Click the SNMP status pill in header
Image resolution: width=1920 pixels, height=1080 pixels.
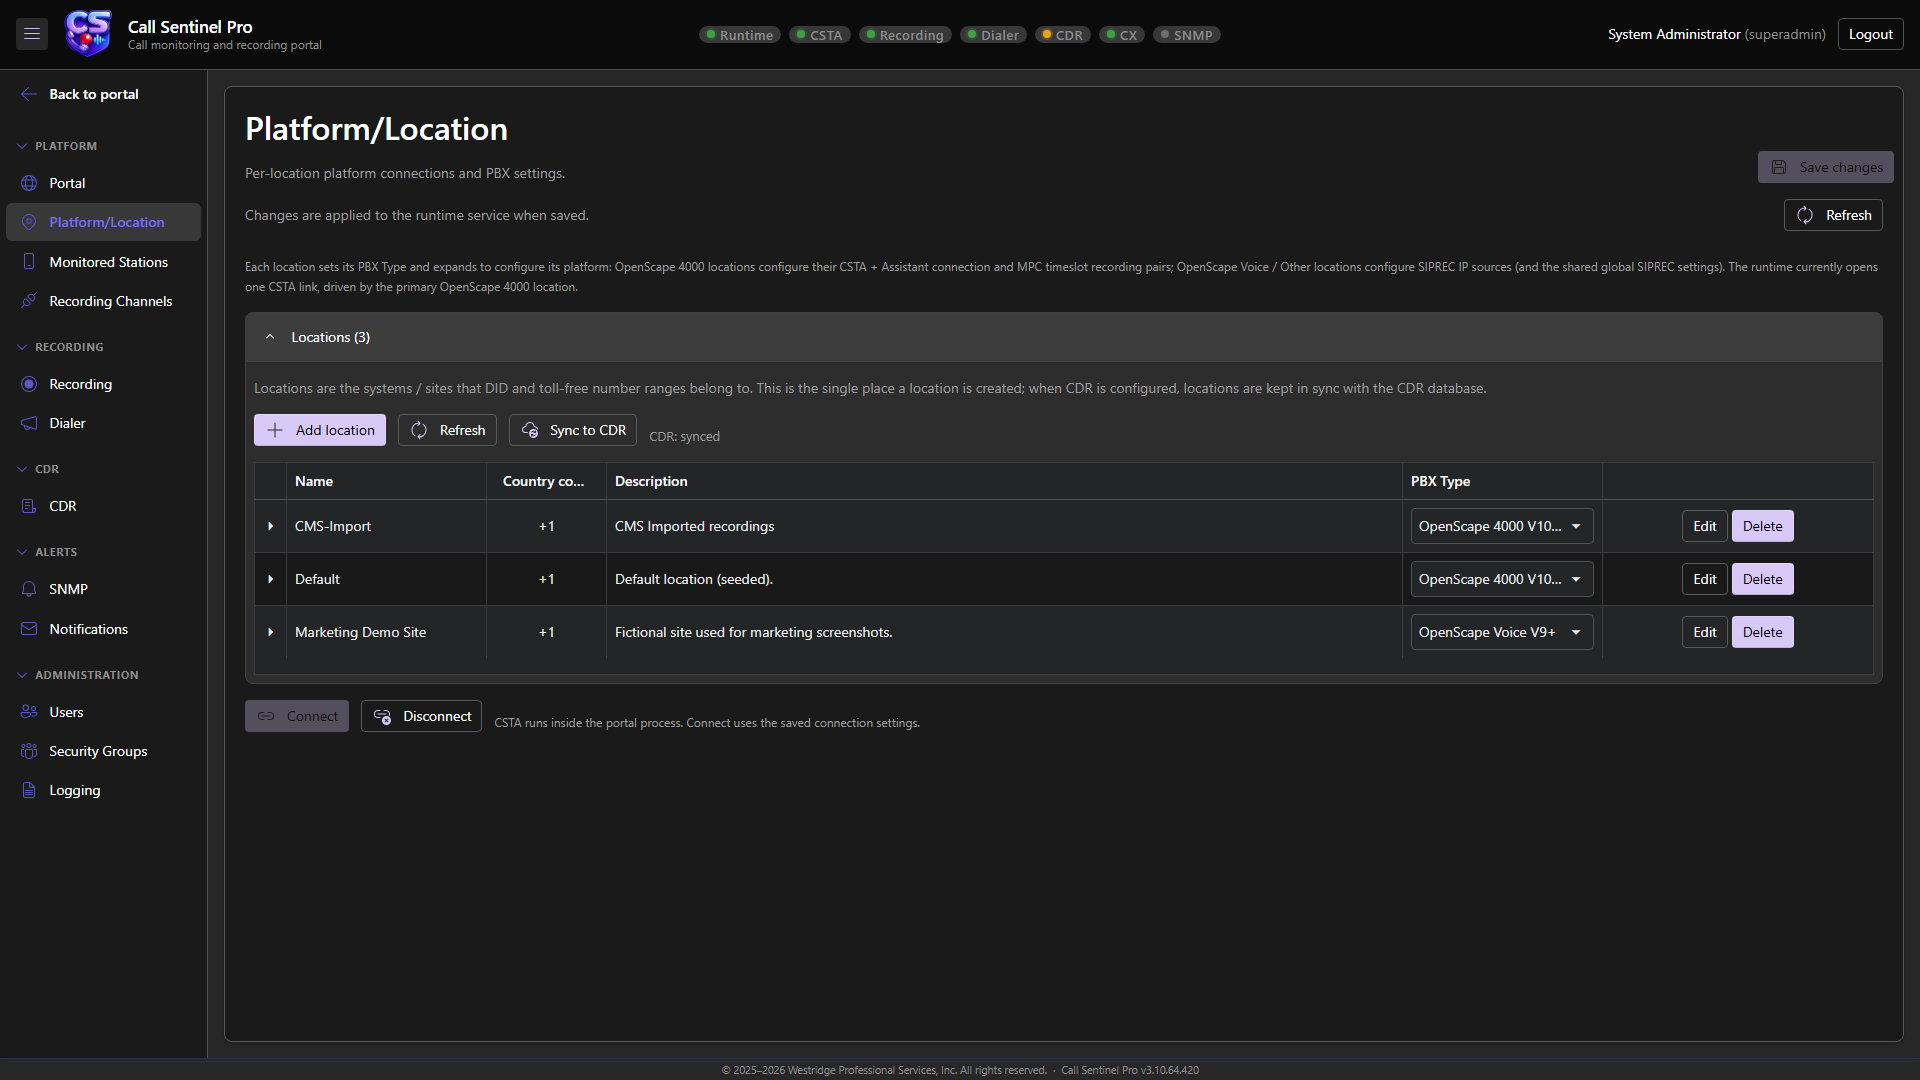tap(1186, 35)
